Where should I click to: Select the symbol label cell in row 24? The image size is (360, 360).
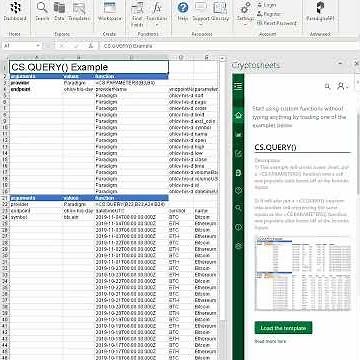coord(36,217)
